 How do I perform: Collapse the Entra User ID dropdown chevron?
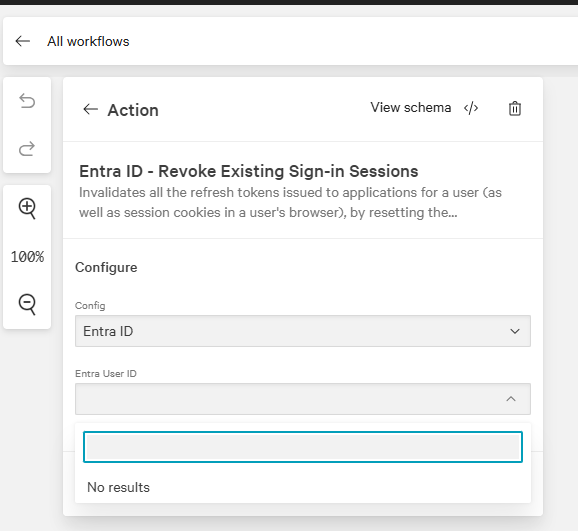(511, 399)
